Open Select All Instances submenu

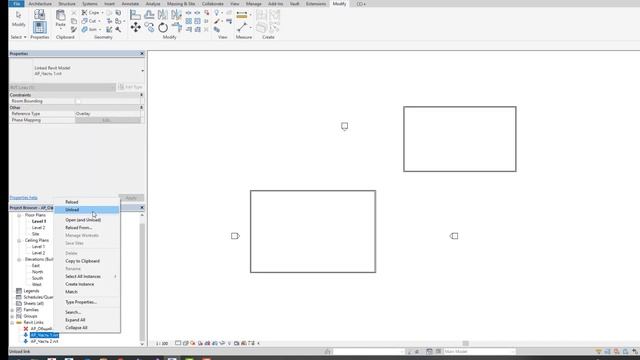point(87,276)
